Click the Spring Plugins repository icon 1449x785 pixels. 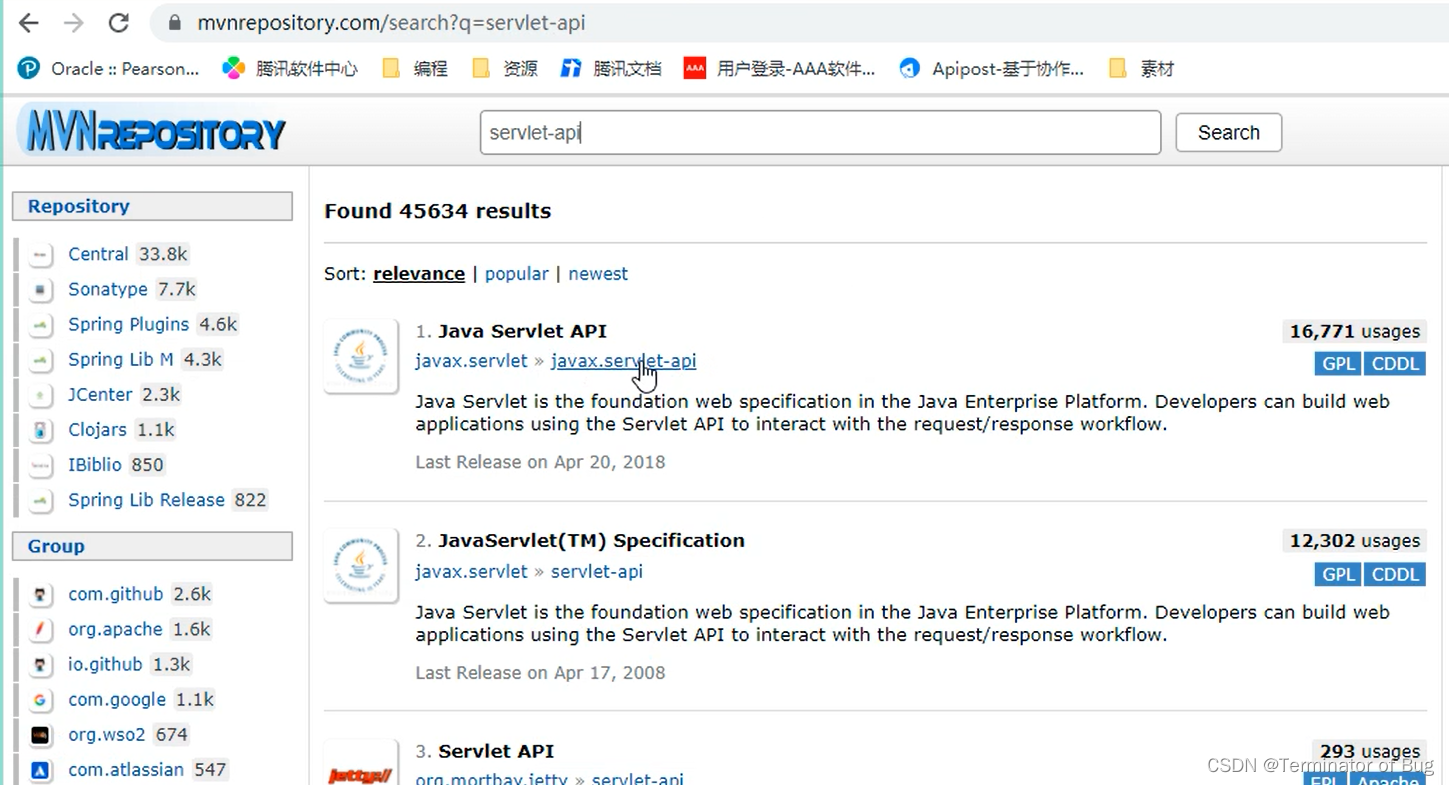pyautogui.click(x=40, y=325)
